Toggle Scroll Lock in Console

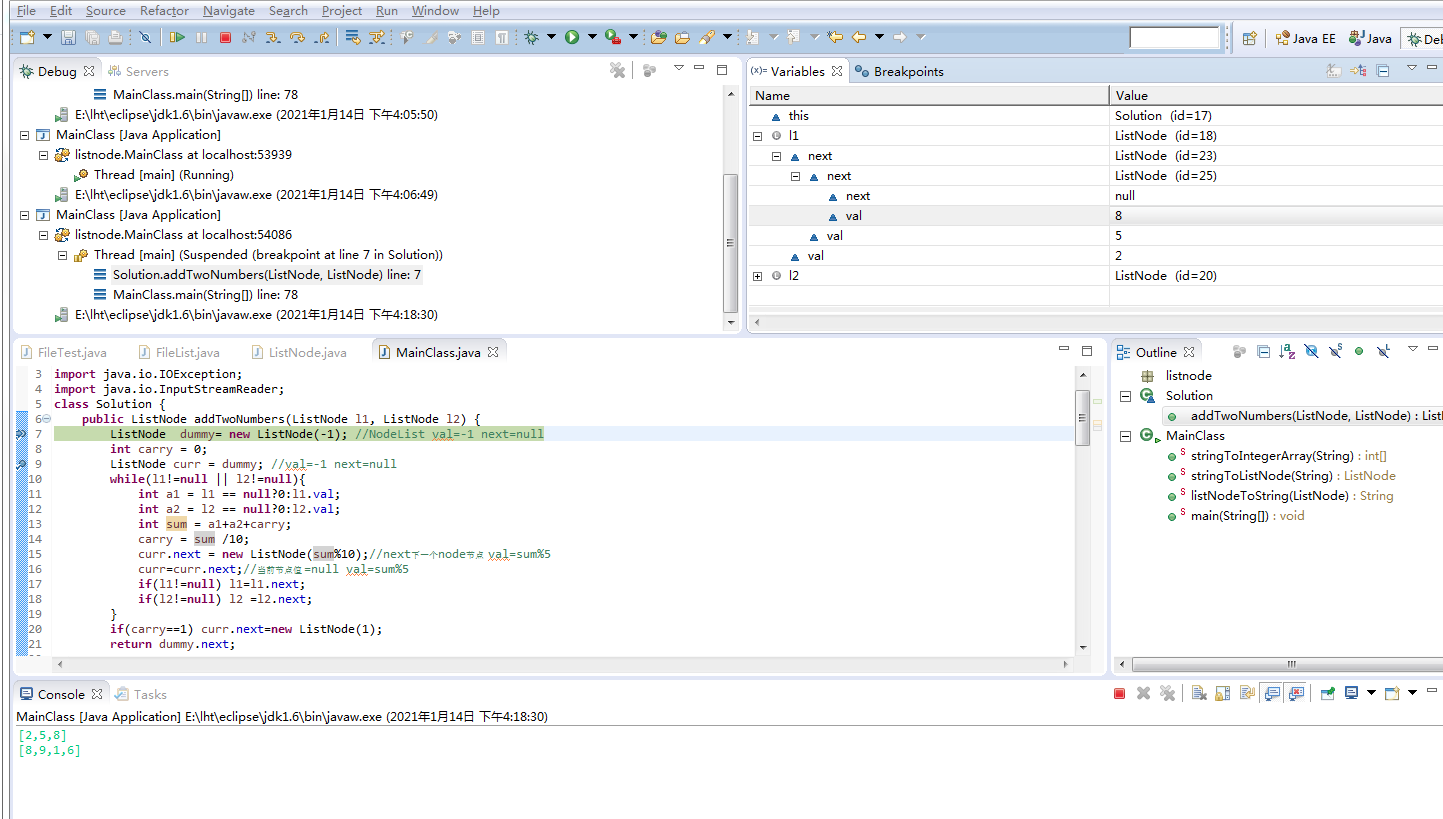point(1222,693)
